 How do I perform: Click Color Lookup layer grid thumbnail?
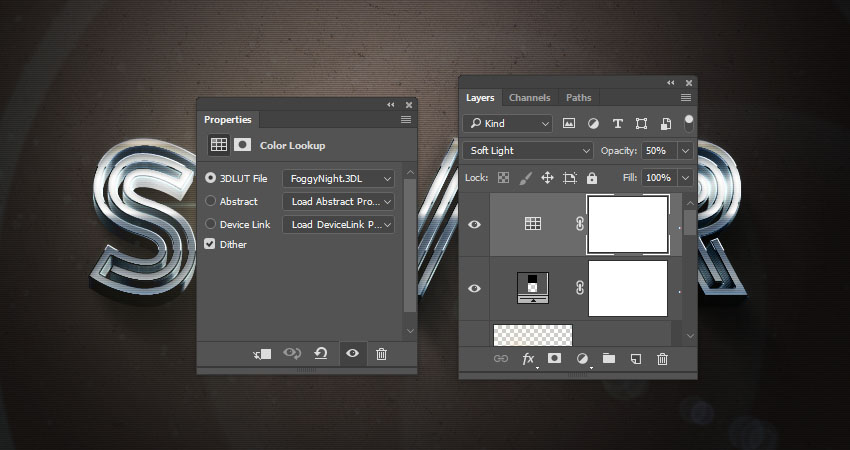533,223
